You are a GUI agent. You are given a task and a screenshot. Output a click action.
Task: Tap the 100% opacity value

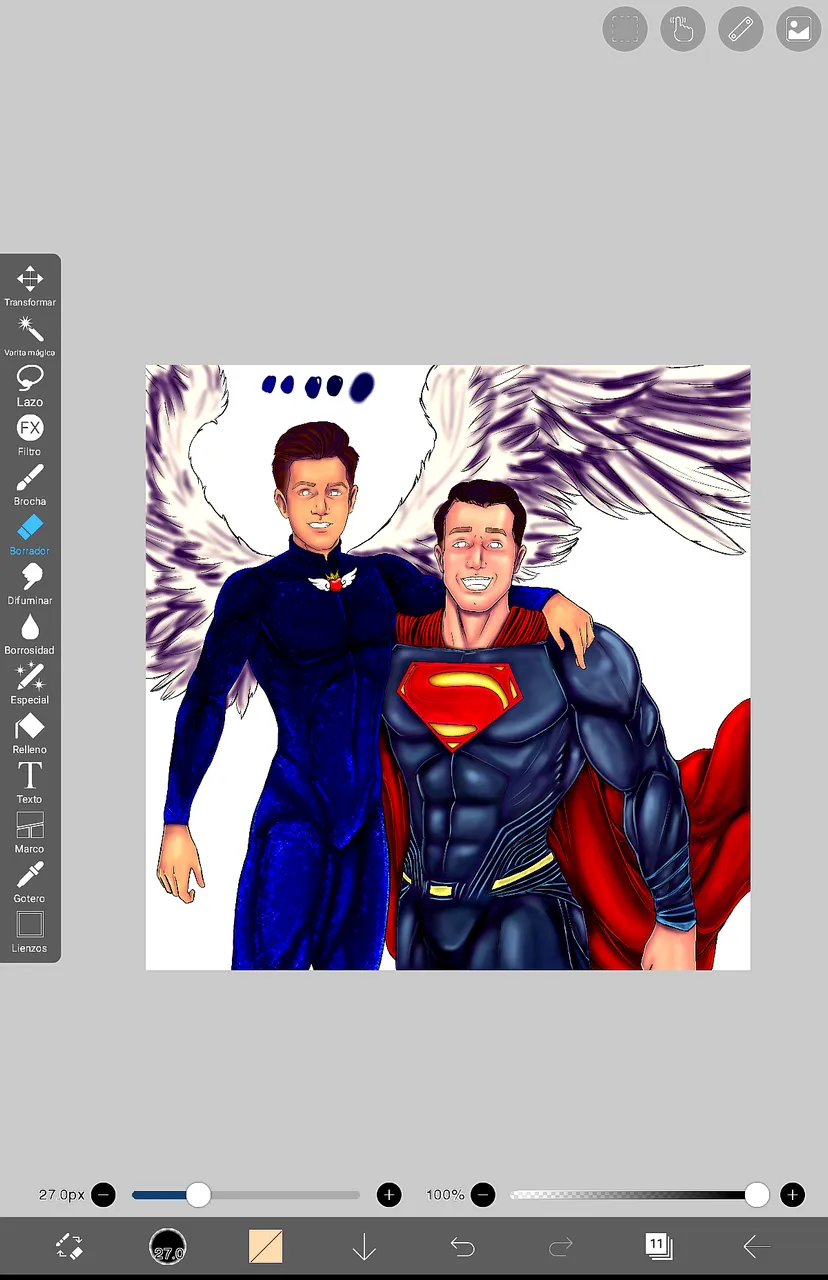pos(445,1195)
